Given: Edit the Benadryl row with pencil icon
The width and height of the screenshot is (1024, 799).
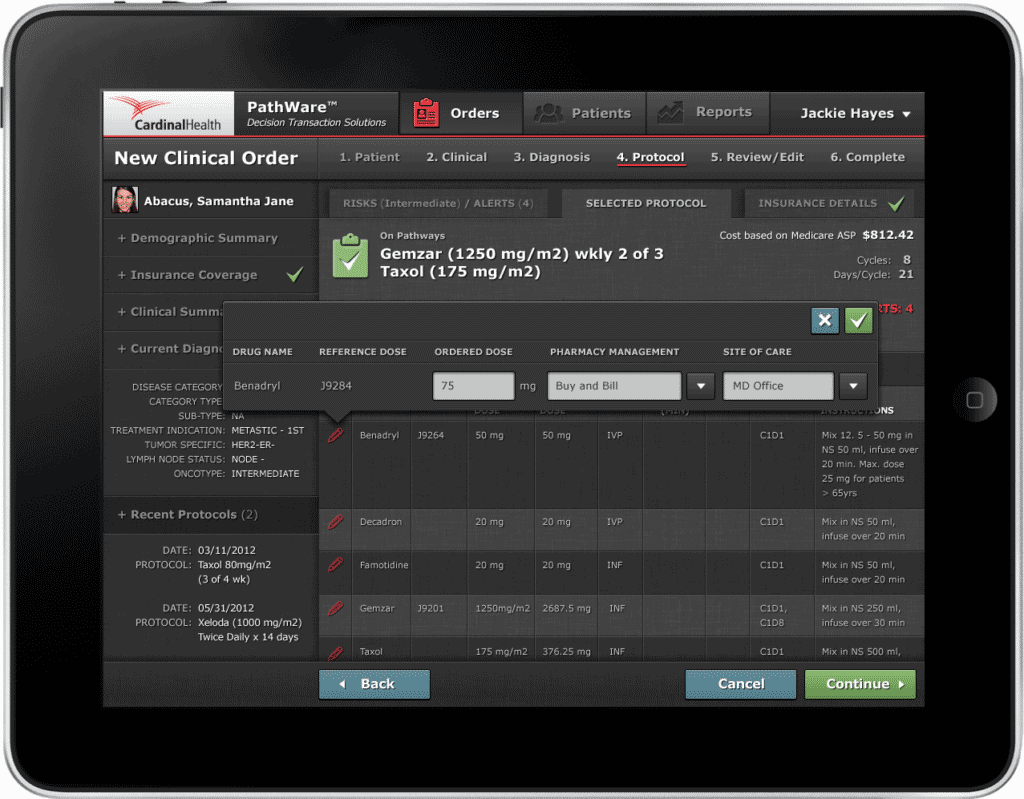Looking at the screenshot, I should [336, 435].
